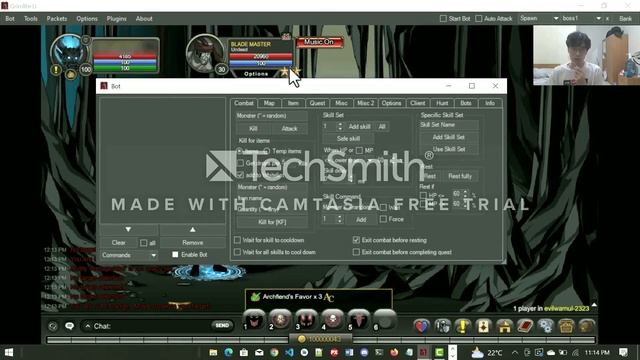This screenshot has width=640, height=360.
Task: Open Microsoft Edge from the taskbar
Action: pyautogui.click(x=228, y=352)
